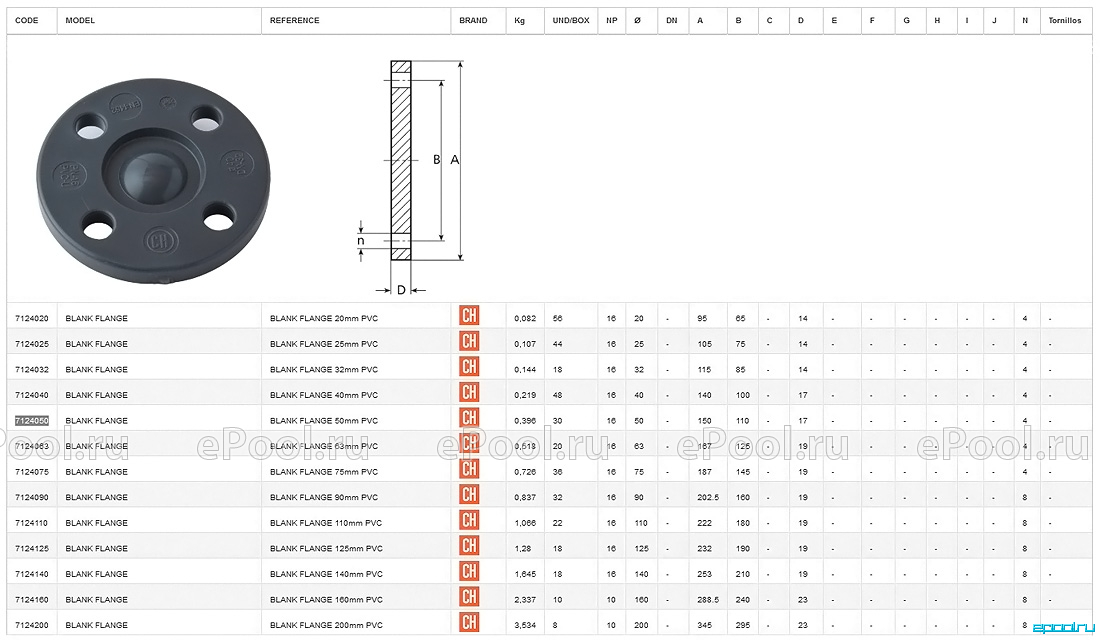This screenshot has width=1100, height=640.
Task: Click the NP column header
Action: point(612,20)
